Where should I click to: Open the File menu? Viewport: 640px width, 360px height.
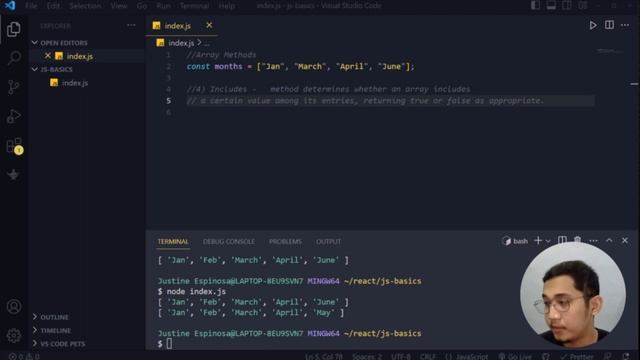tap(31, 6)
